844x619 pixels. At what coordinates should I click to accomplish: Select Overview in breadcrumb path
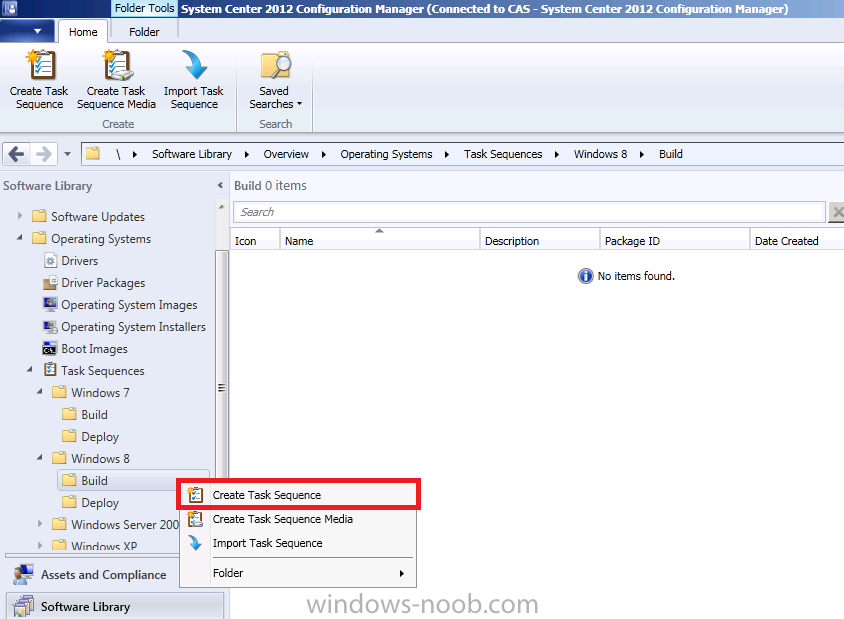coord(286,154)
